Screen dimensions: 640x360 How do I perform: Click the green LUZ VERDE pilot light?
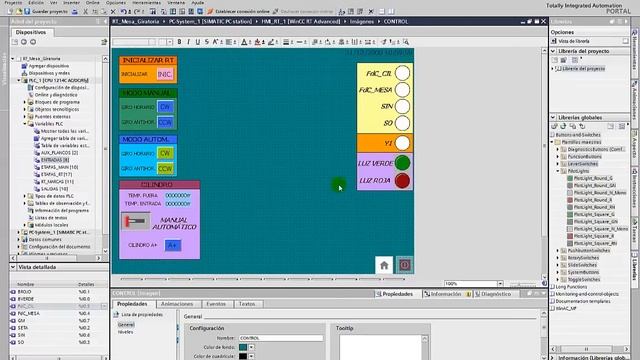(x=402, y=163)
